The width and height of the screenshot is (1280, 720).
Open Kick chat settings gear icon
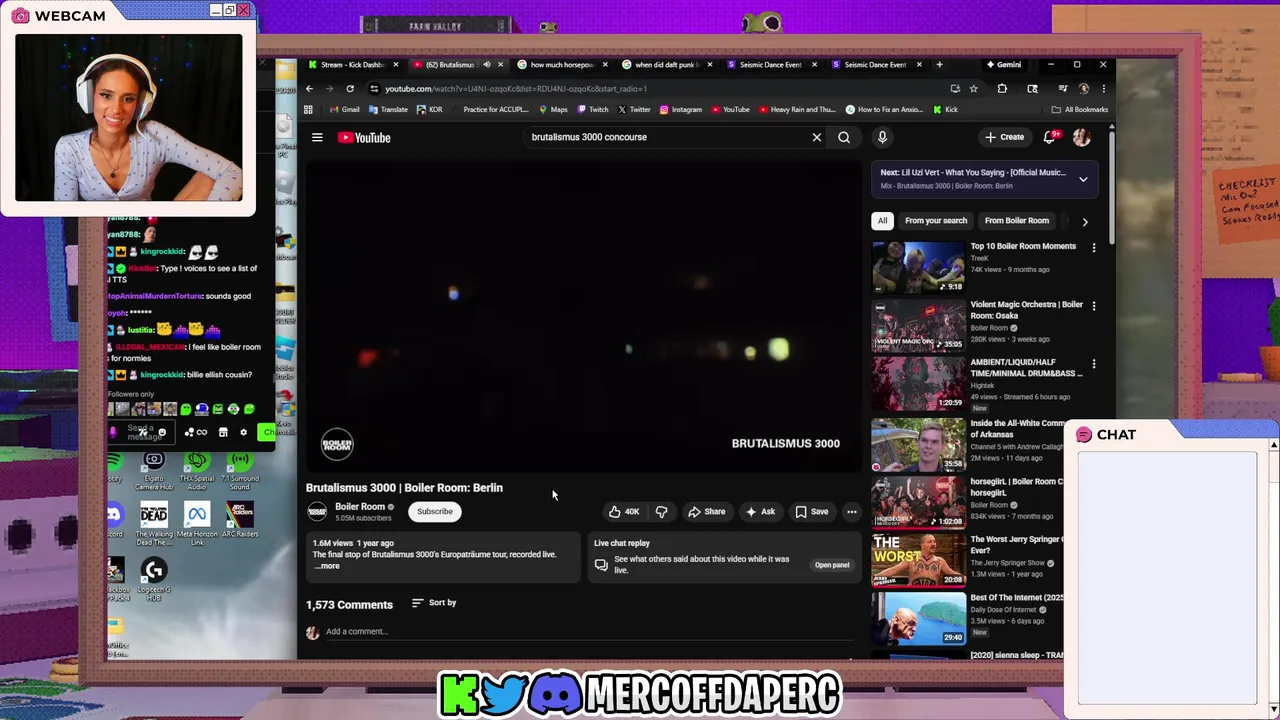coord(243,432)
